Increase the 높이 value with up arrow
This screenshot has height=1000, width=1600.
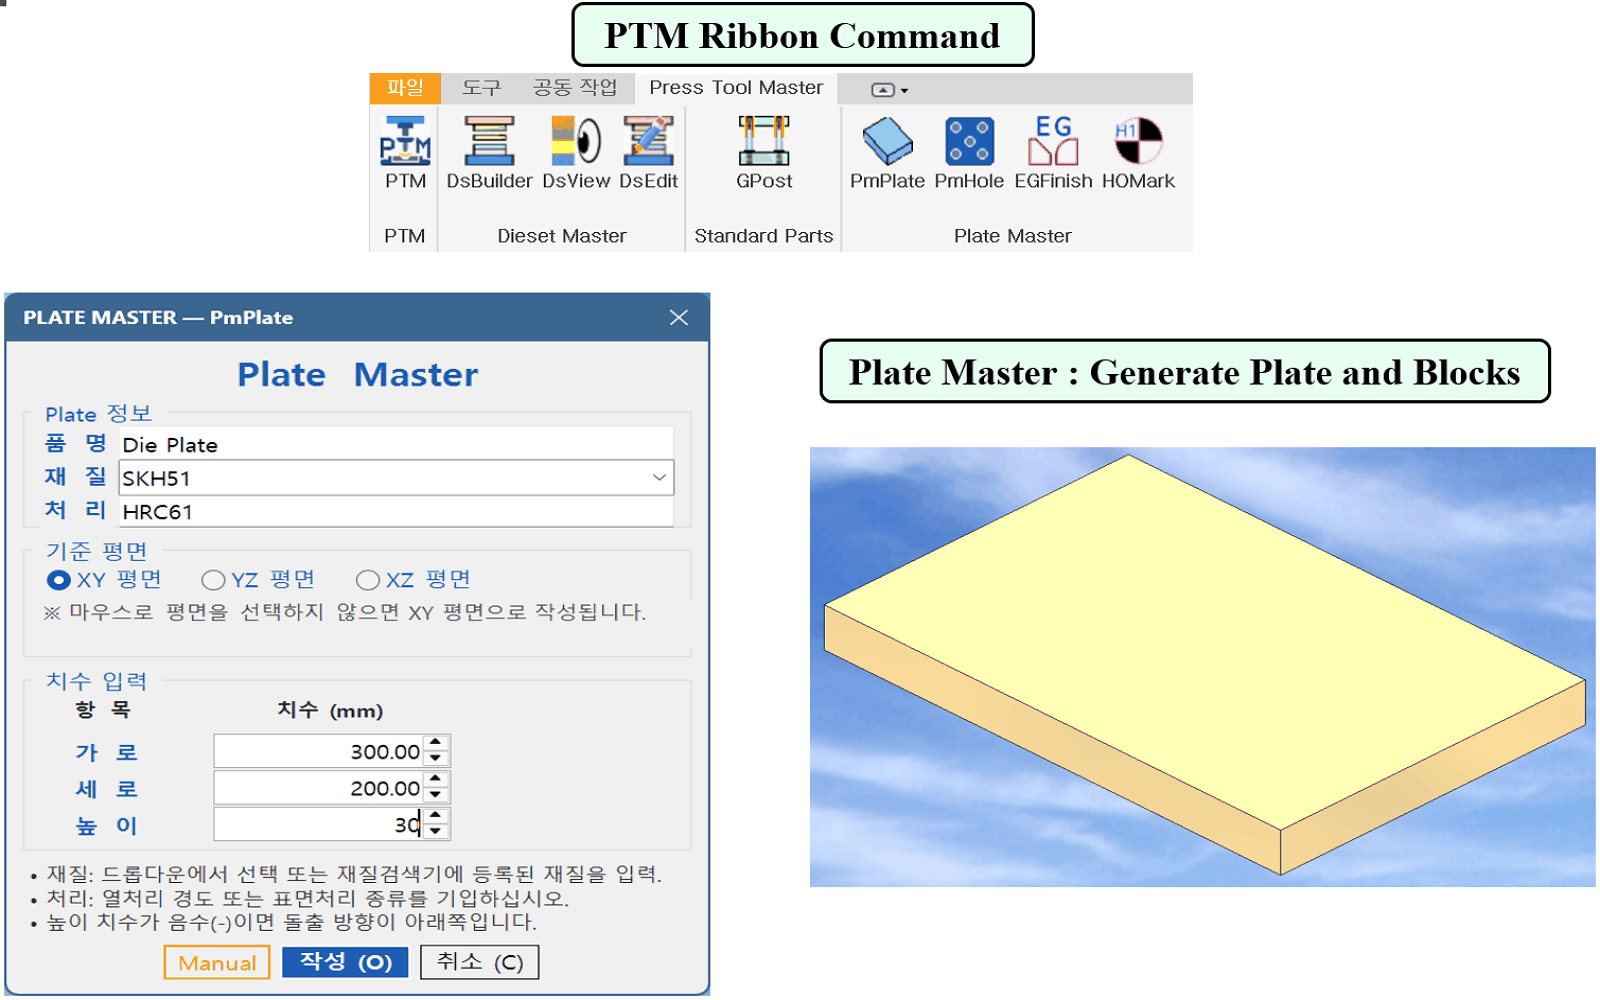coord(436,816)
